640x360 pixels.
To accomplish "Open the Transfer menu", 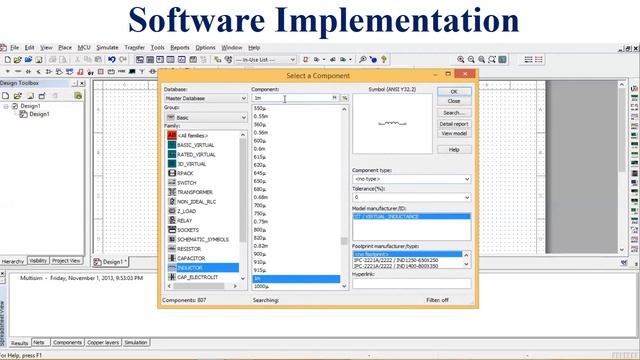I will [x=135, y=48].
